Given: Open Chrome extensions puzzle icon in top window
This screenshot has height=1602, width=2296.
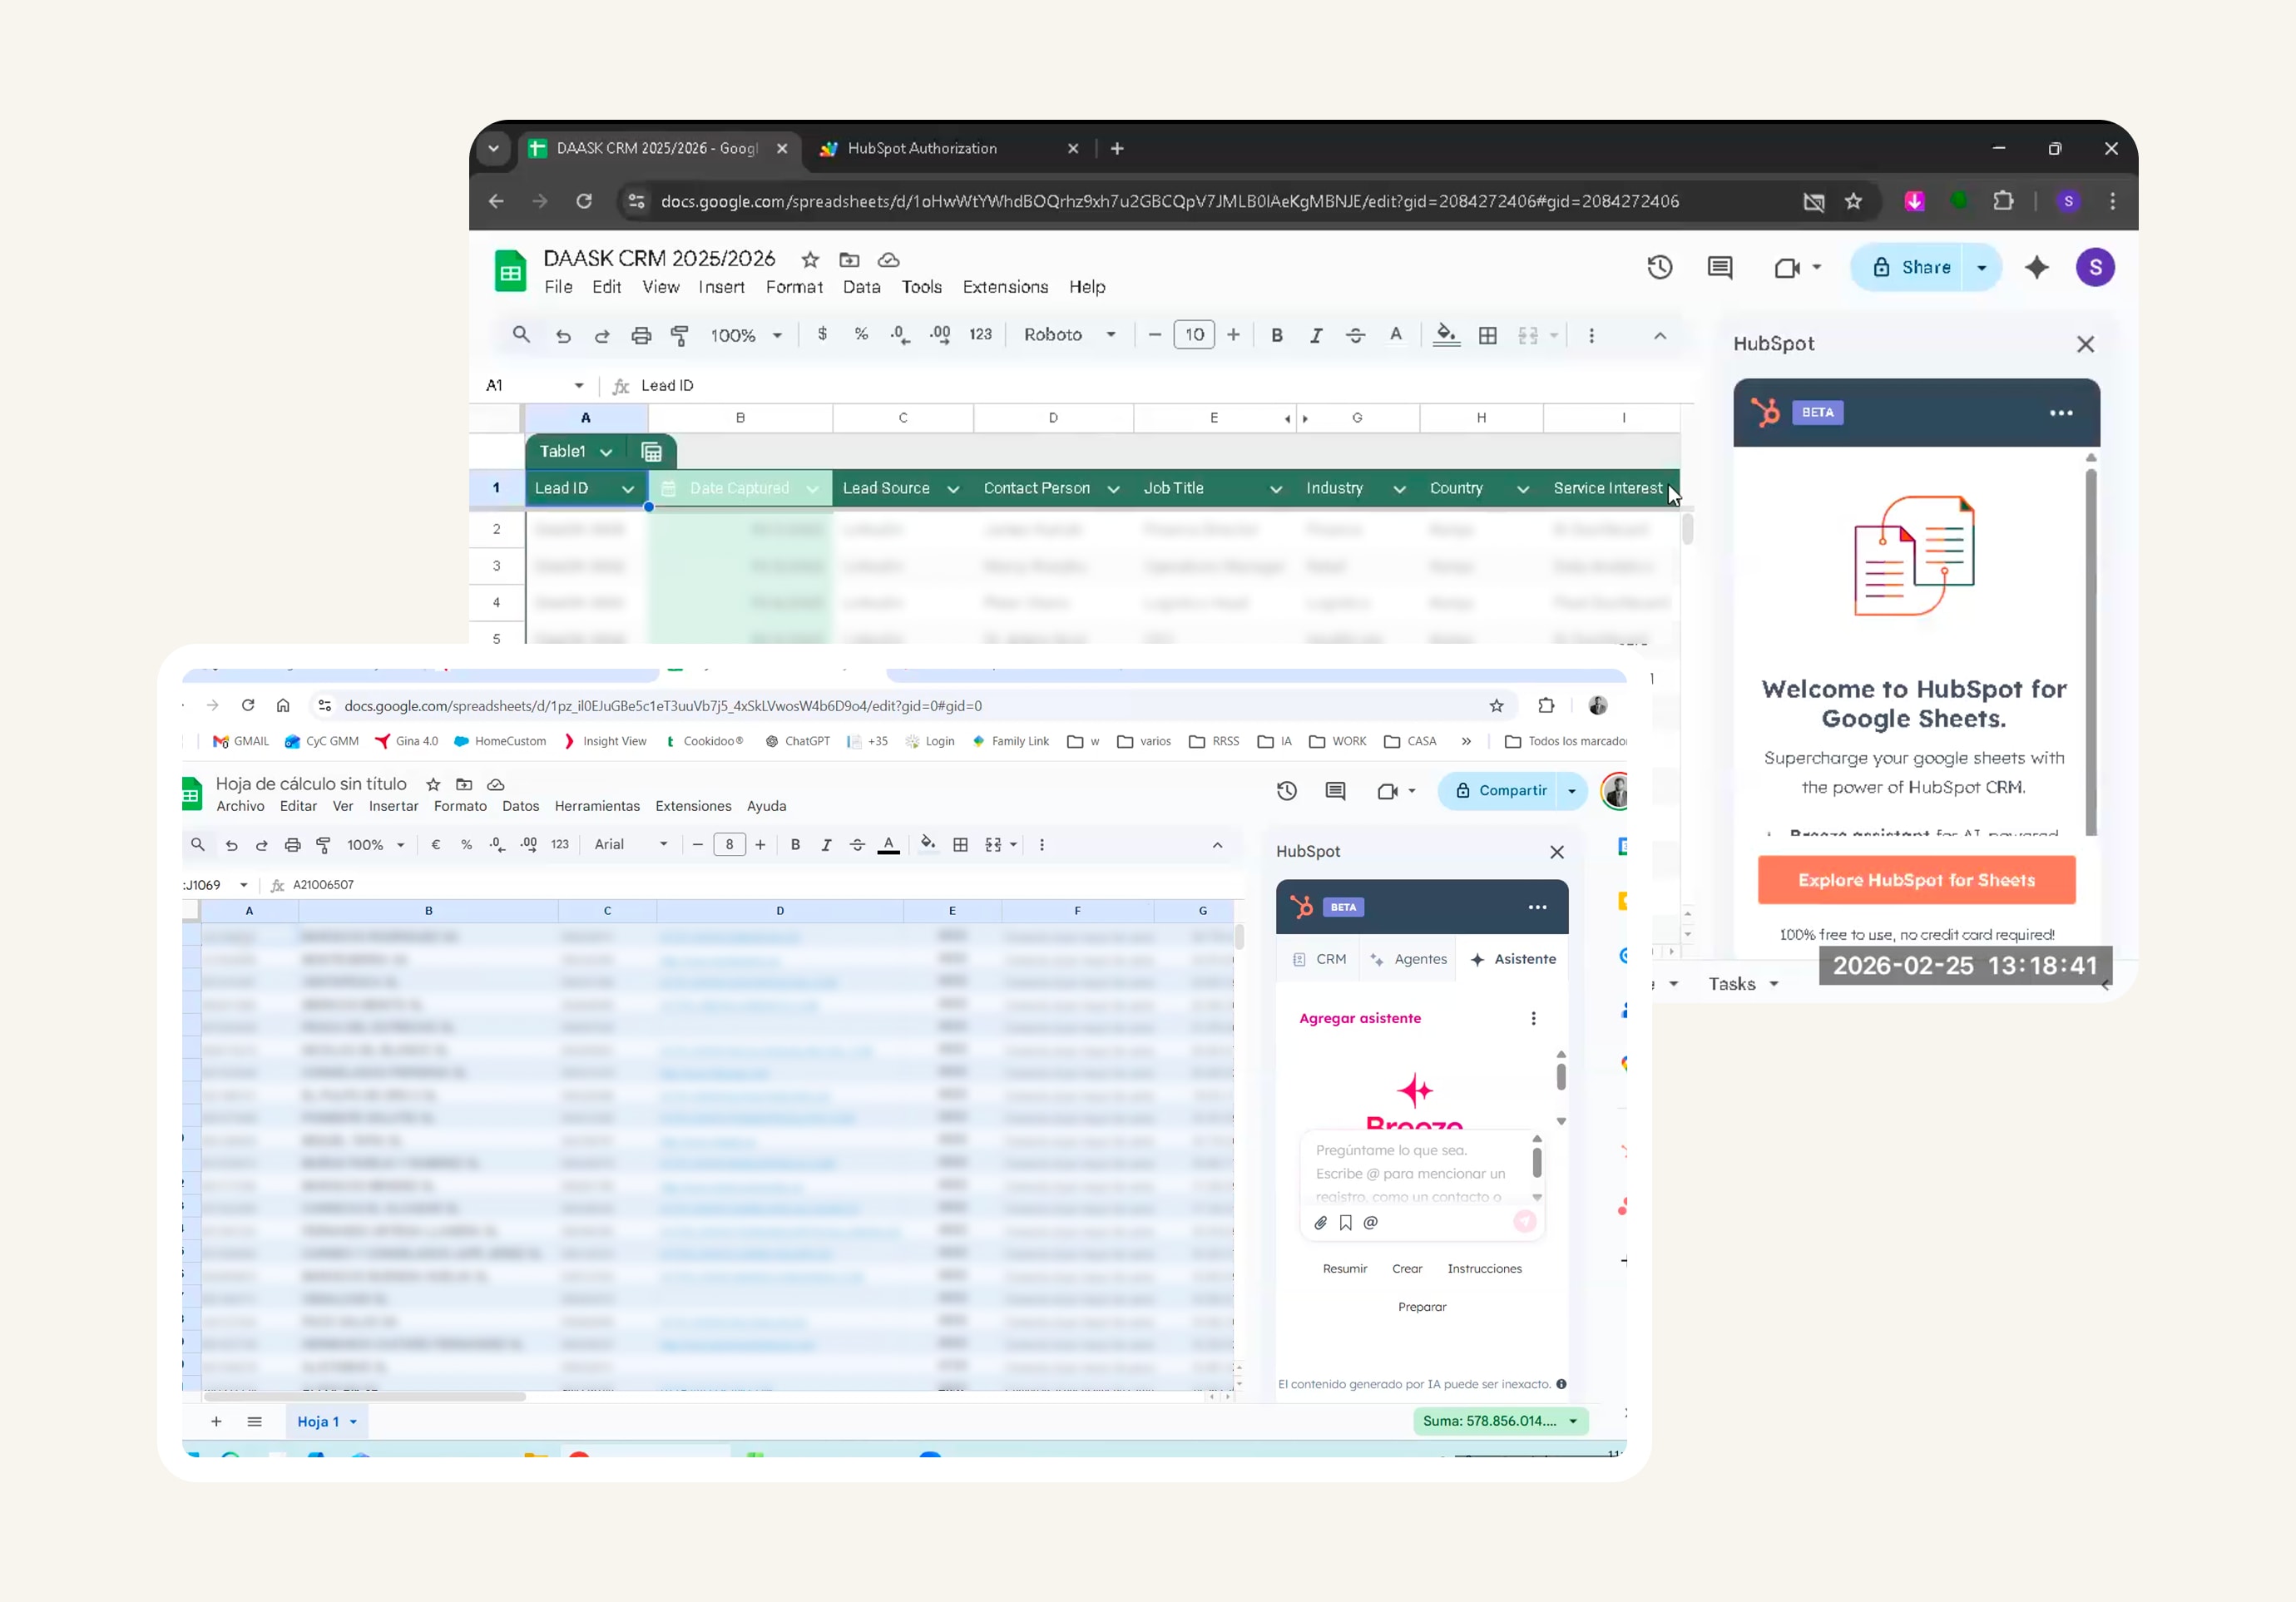Looking at the screenshot, I should (2003, 201).
